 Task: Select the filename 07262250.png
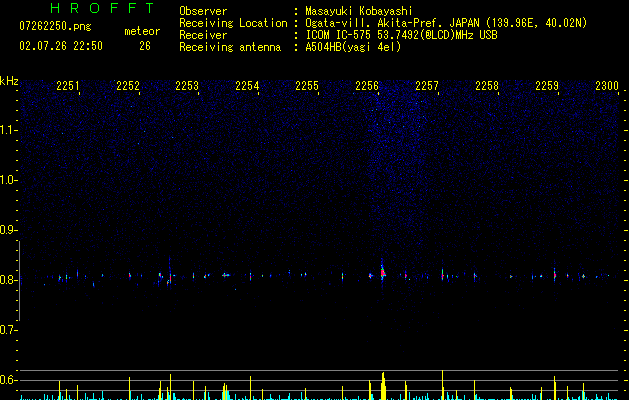coord(55,26)
